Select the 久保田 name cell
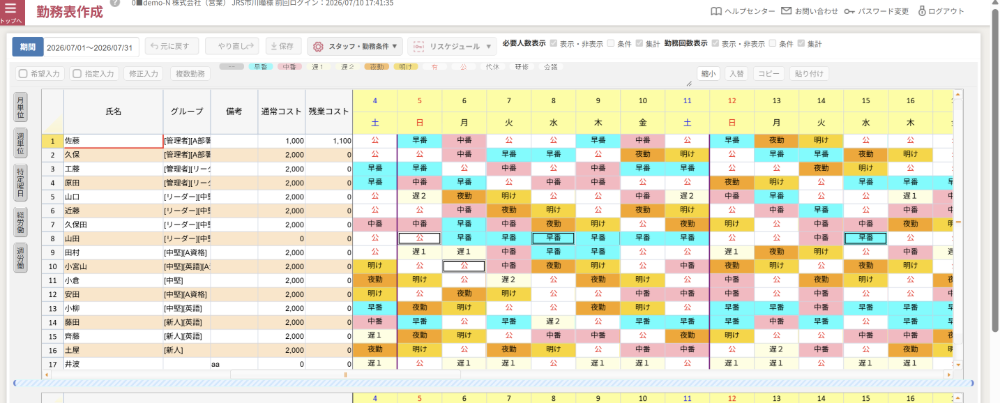 [114, 224]
